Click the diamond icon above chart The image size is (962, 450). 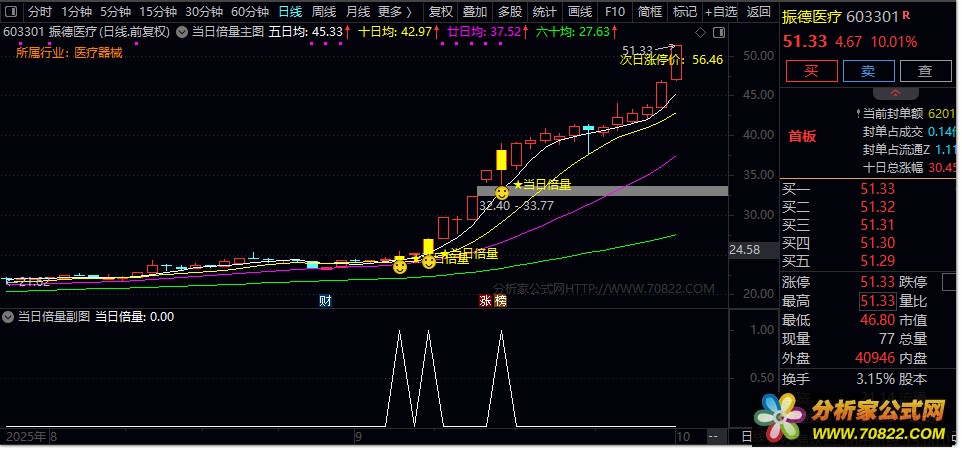[x=701, y=33]
